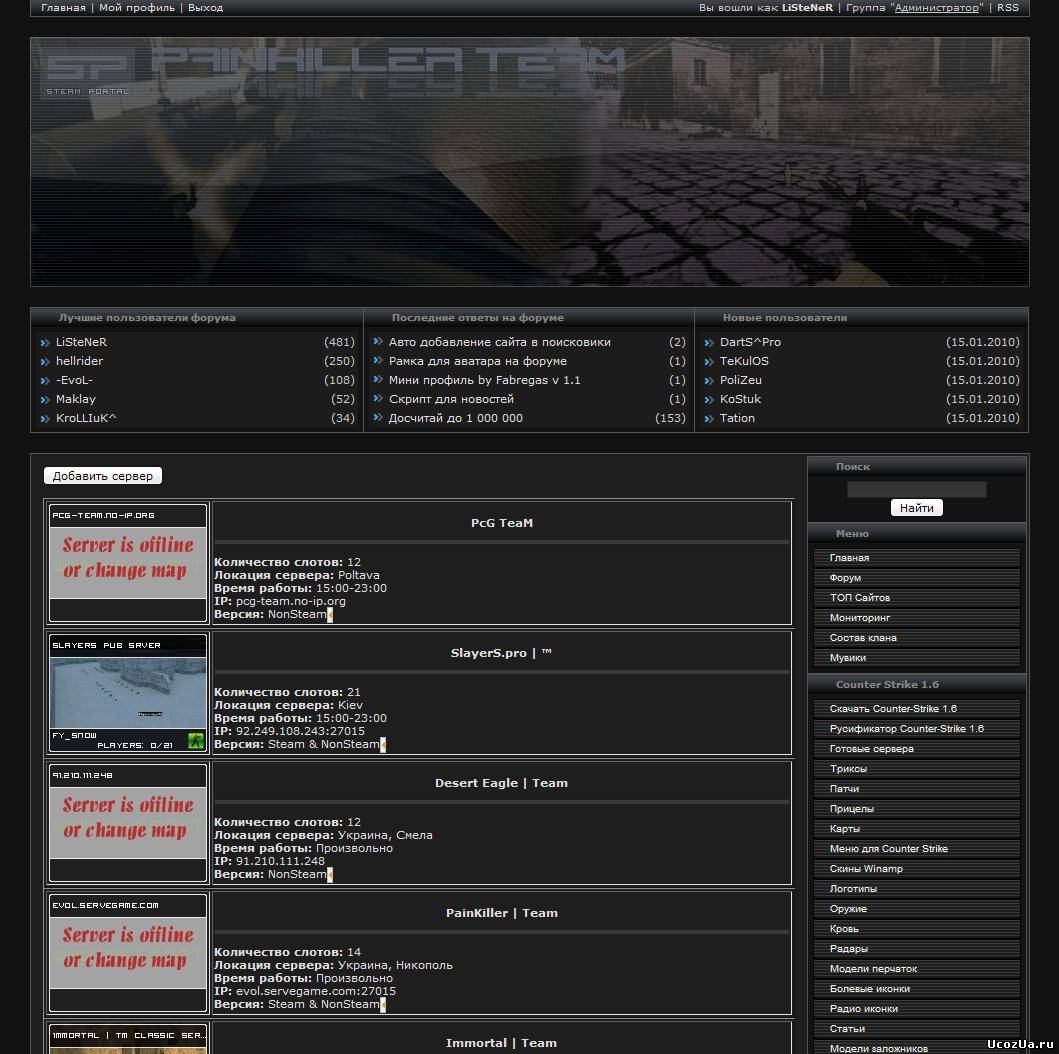Open Кровь sidebar link
Screen dimensions: 1059x1054
[x=916, y=929]
